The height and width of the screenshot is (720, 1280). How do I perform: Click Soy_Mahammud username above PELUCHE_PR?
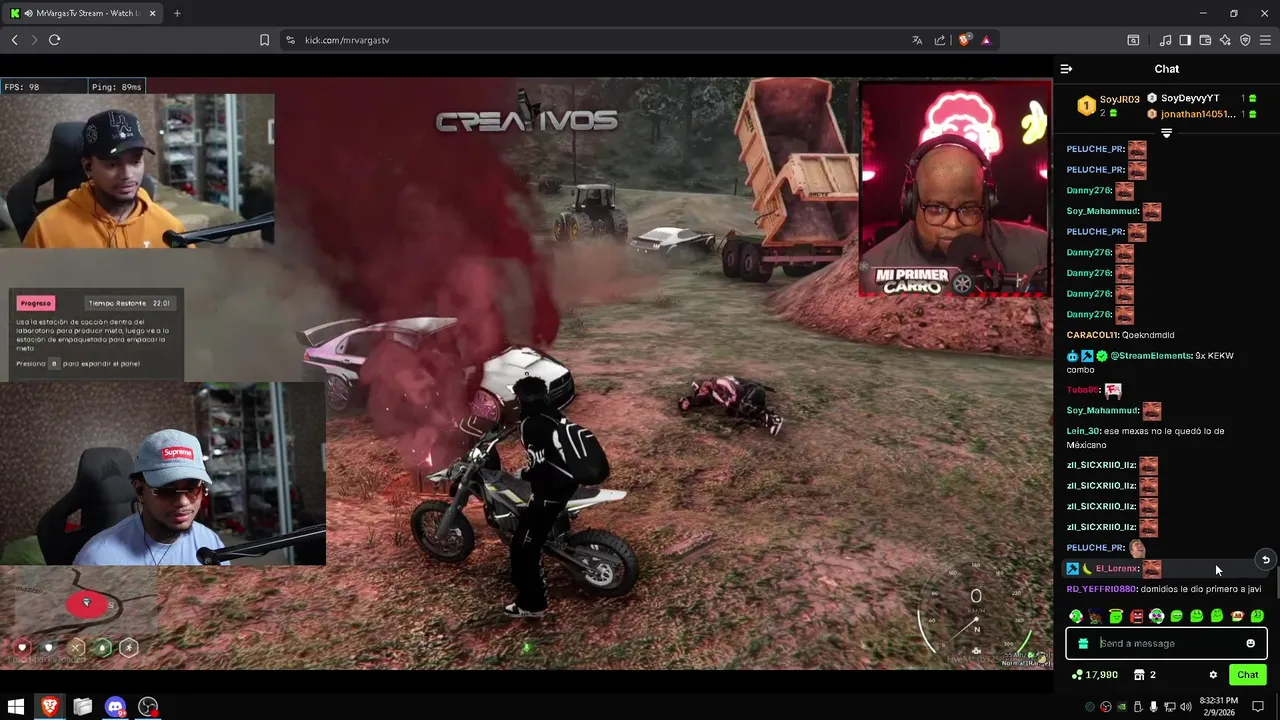click(1103, 211)
